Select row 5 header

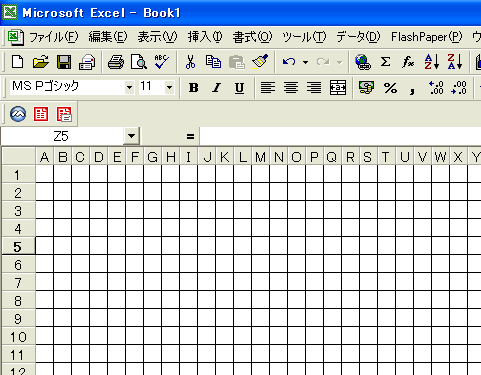[x=18, y=247]
